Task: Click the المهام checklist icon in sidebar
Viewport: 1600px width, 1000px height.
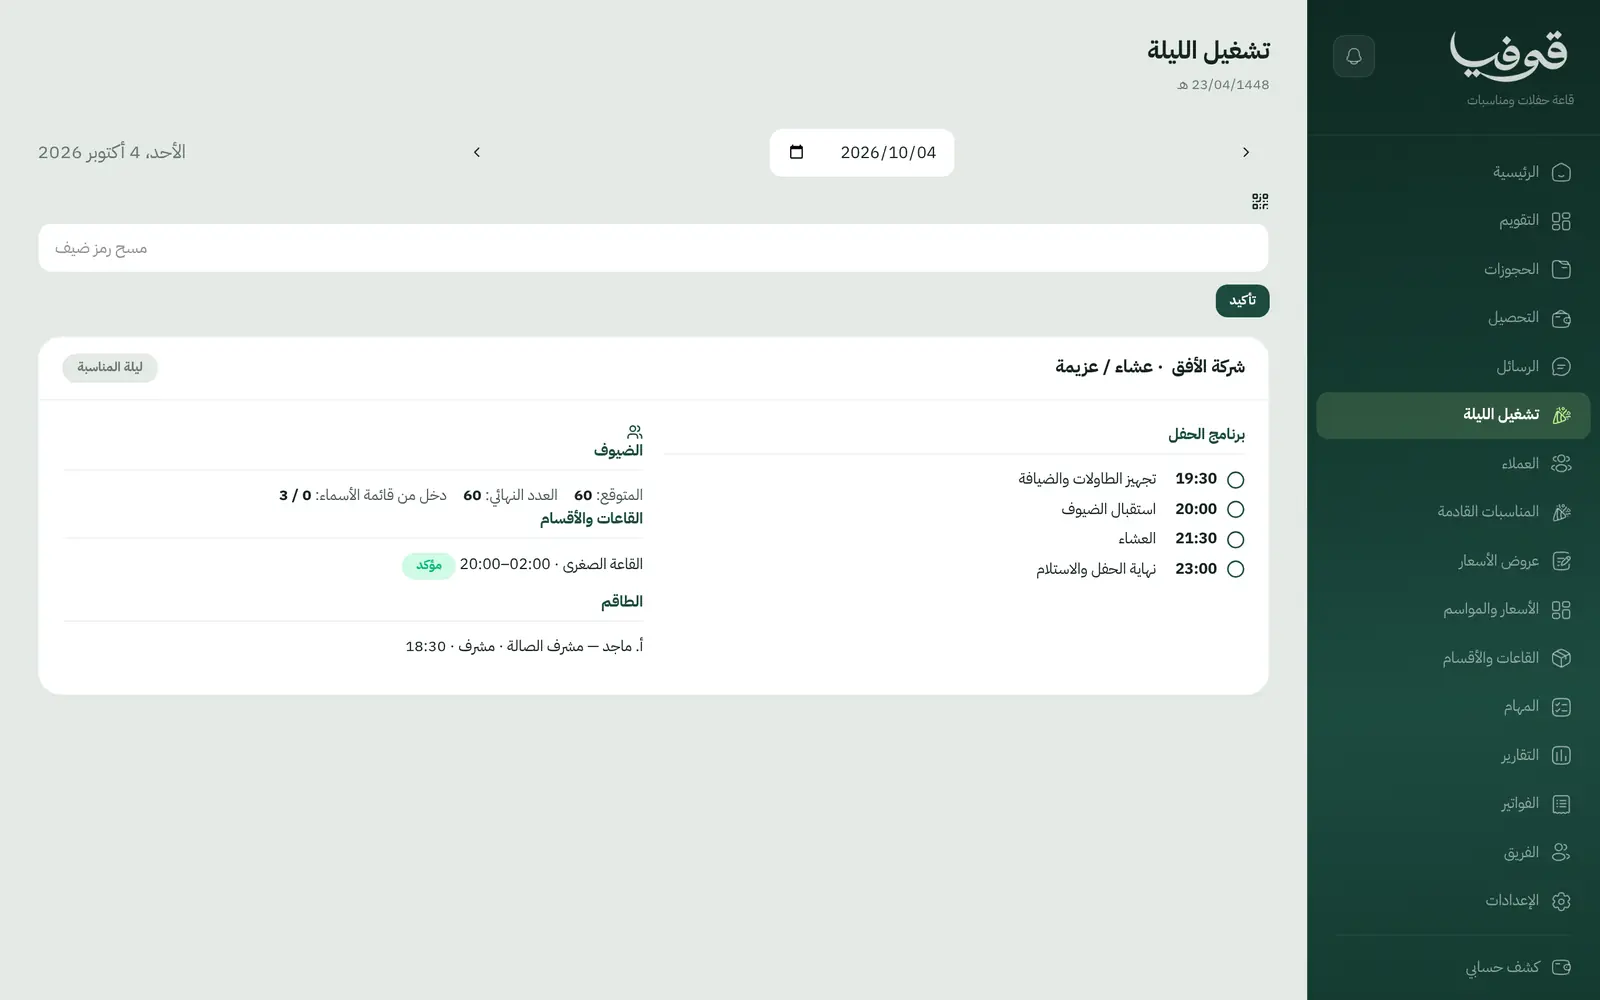Action: [1561, 707]
